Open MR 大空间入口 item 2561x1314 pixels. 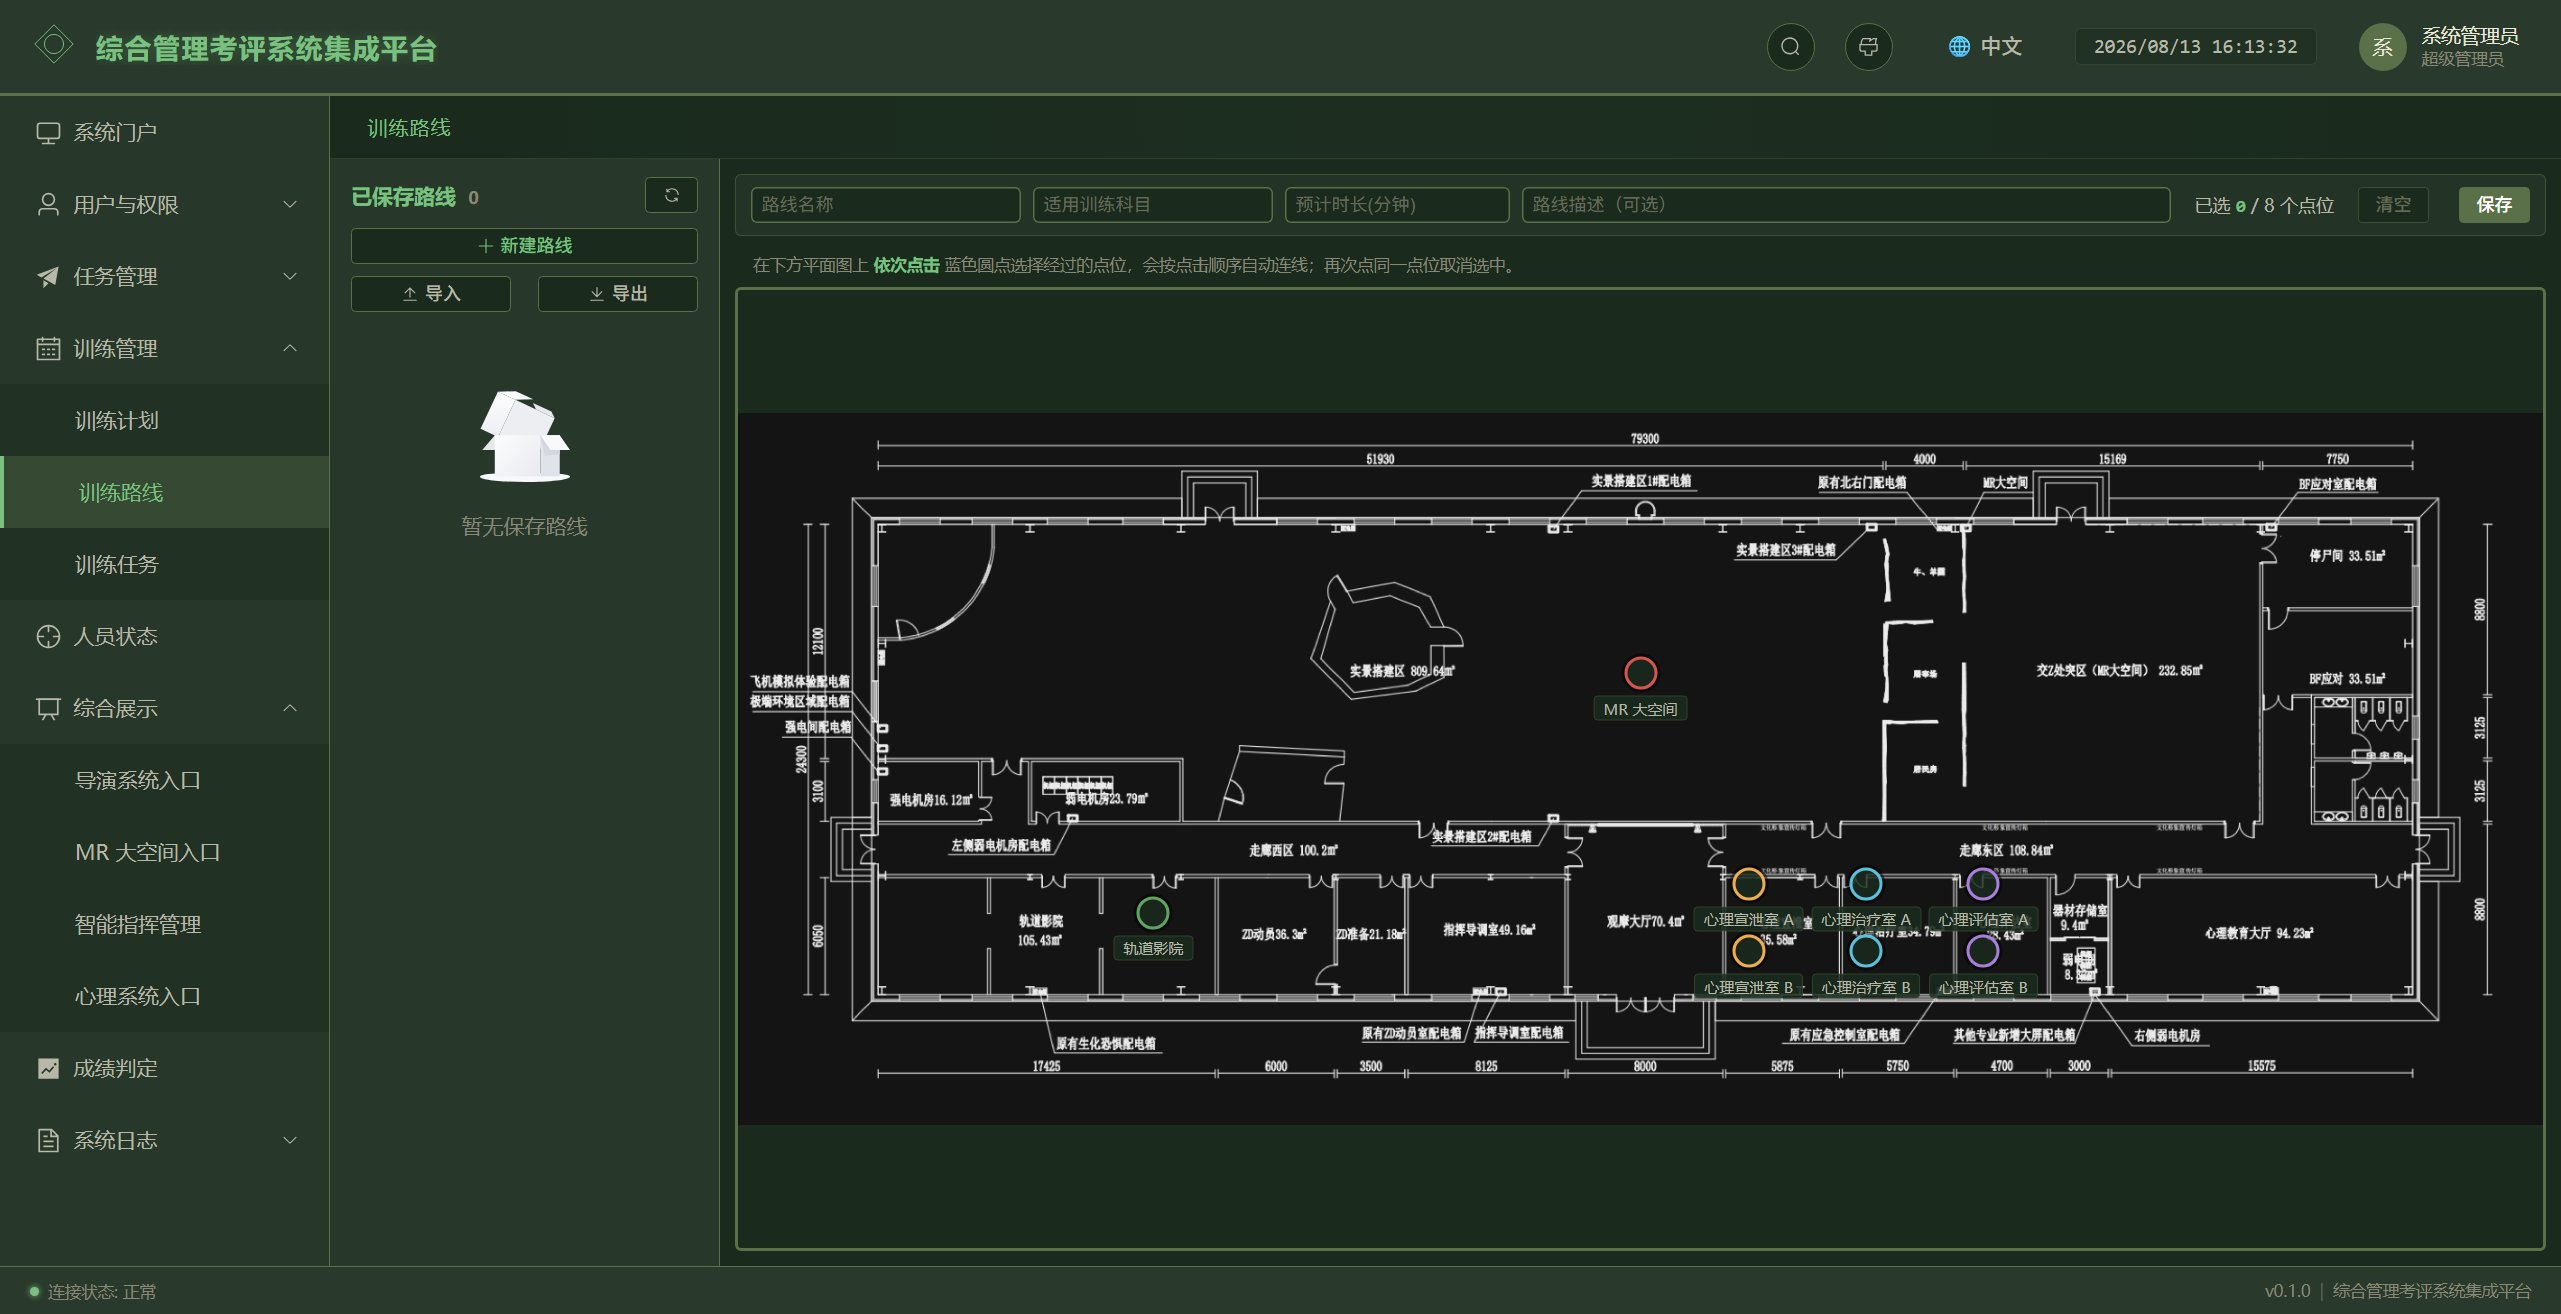[x=165, y=852]
